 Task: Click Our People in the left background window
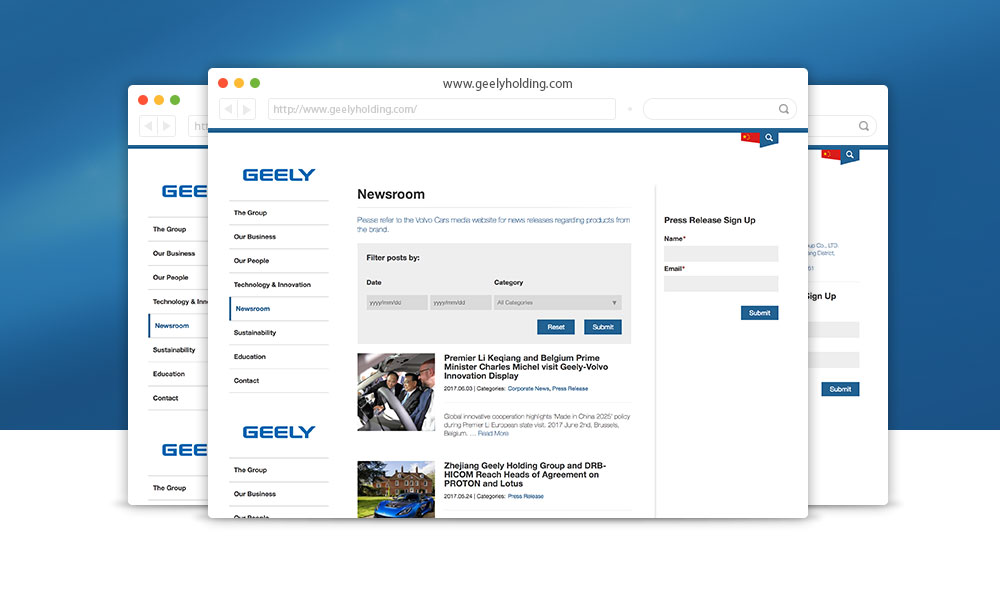(170, 278)
